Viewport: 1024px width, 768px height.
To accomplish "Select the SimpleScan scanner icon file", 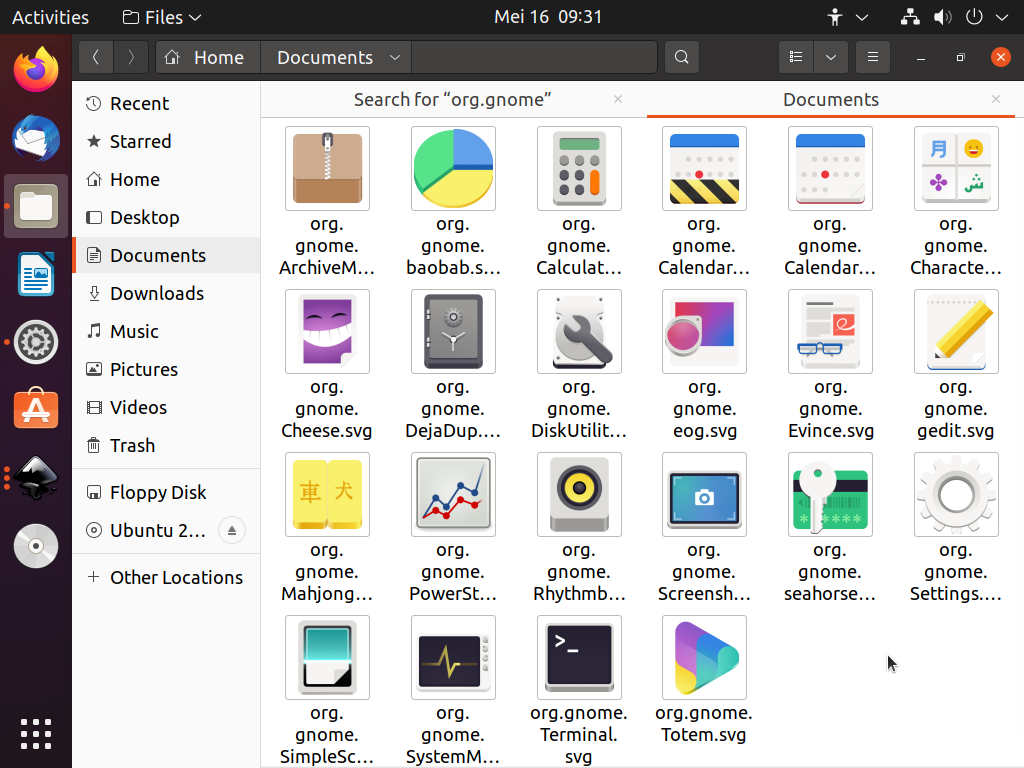I will (x=327, y=658).
